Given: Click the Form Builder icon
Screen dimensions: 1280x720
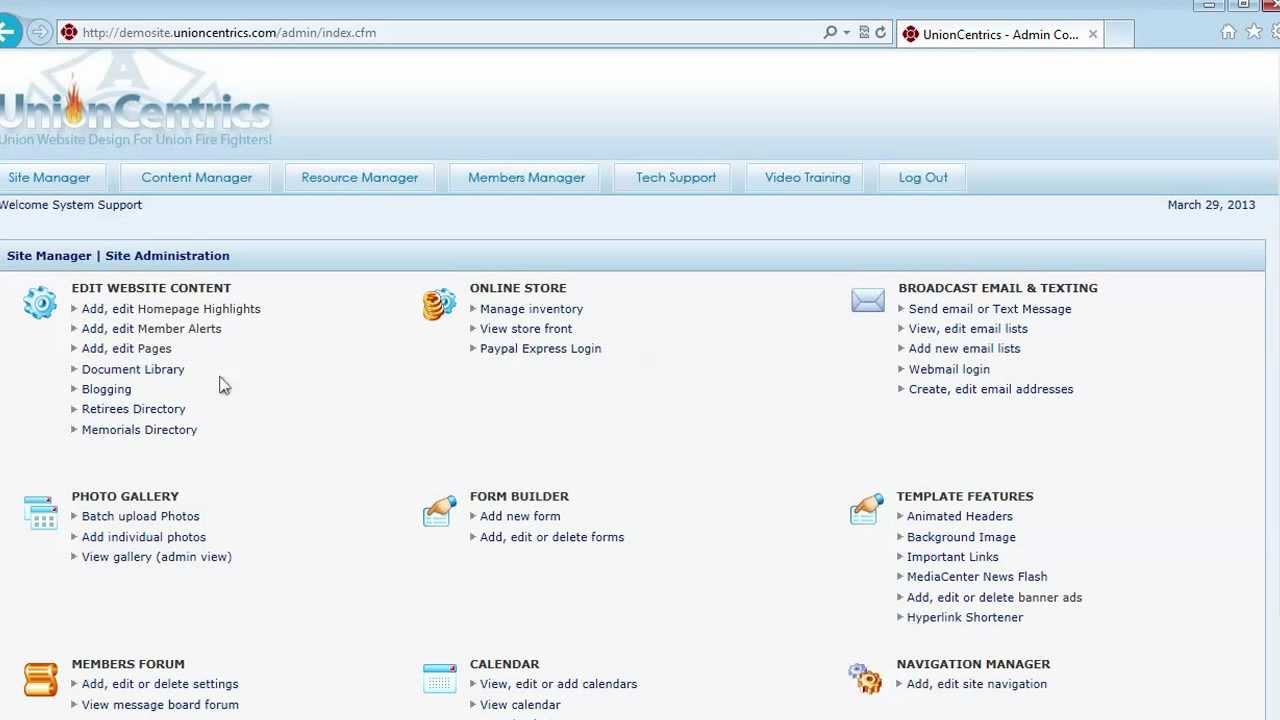Looking at the screenshot, I should 439,510.
